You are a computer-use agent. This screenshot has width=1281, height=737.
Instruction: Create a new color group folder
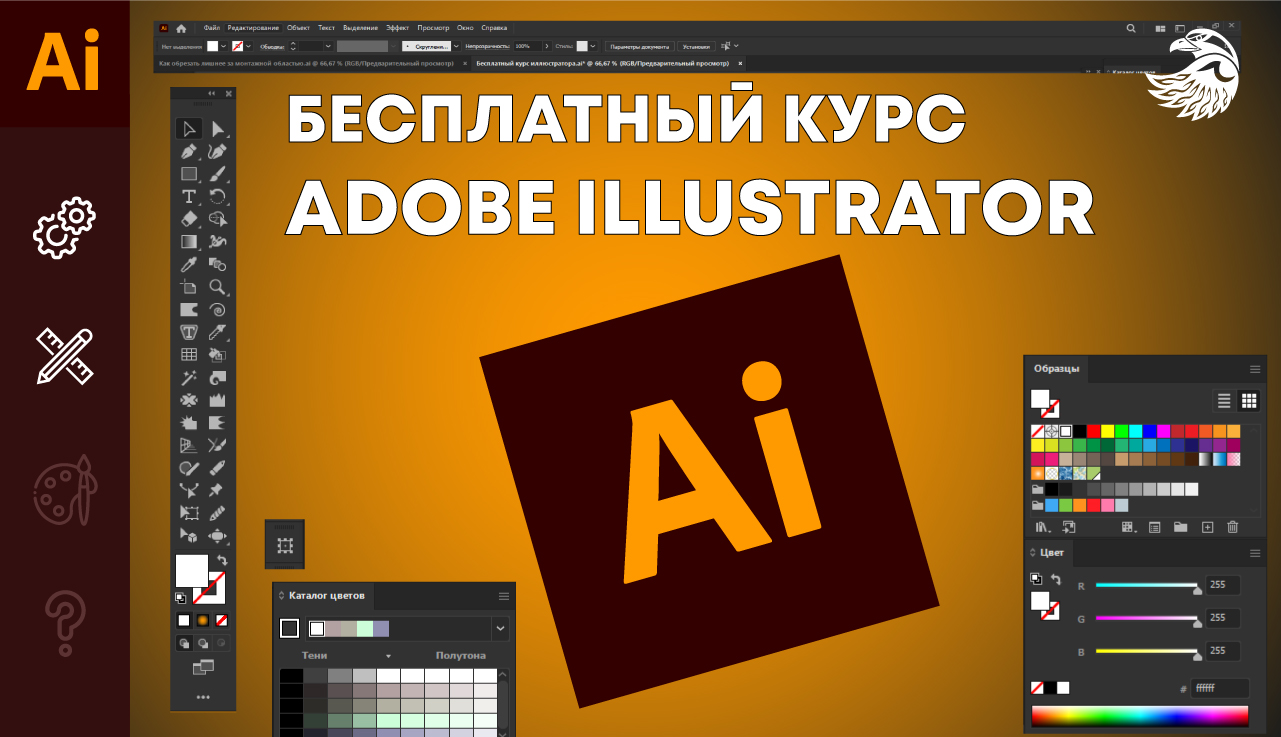click(1180, 527)
